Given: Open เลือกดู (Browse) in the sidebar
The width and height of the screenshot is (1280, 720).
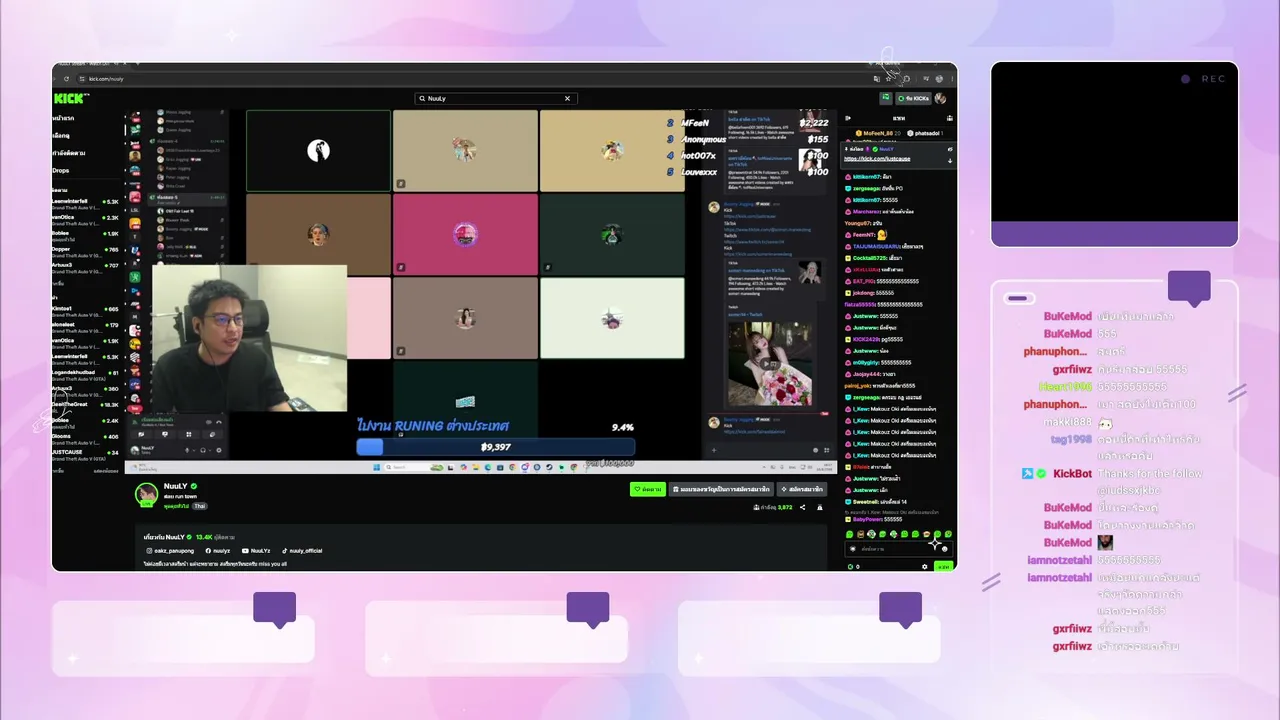Looking at the screenshot, I should (x=62, y=135).
